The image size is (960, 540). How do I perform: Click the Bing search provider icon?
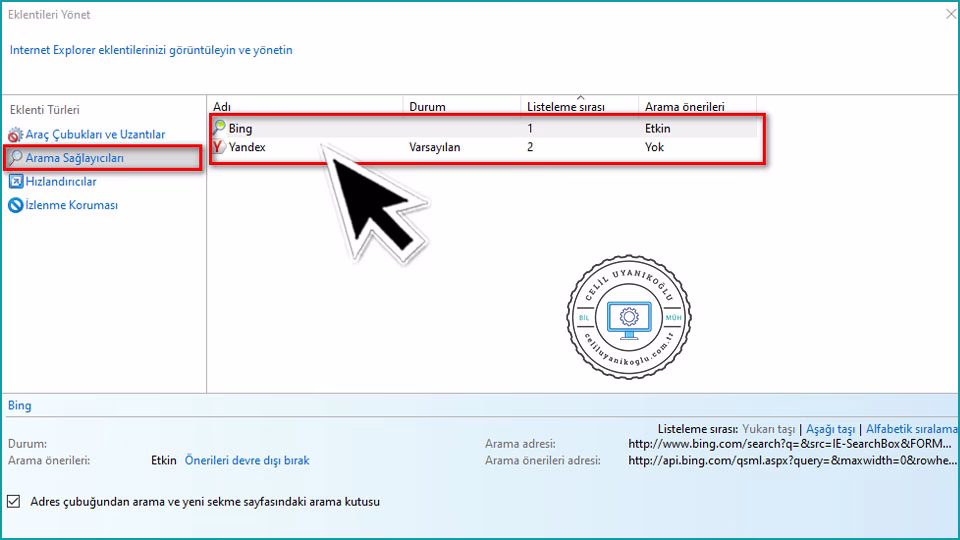(x=219, y=128)
